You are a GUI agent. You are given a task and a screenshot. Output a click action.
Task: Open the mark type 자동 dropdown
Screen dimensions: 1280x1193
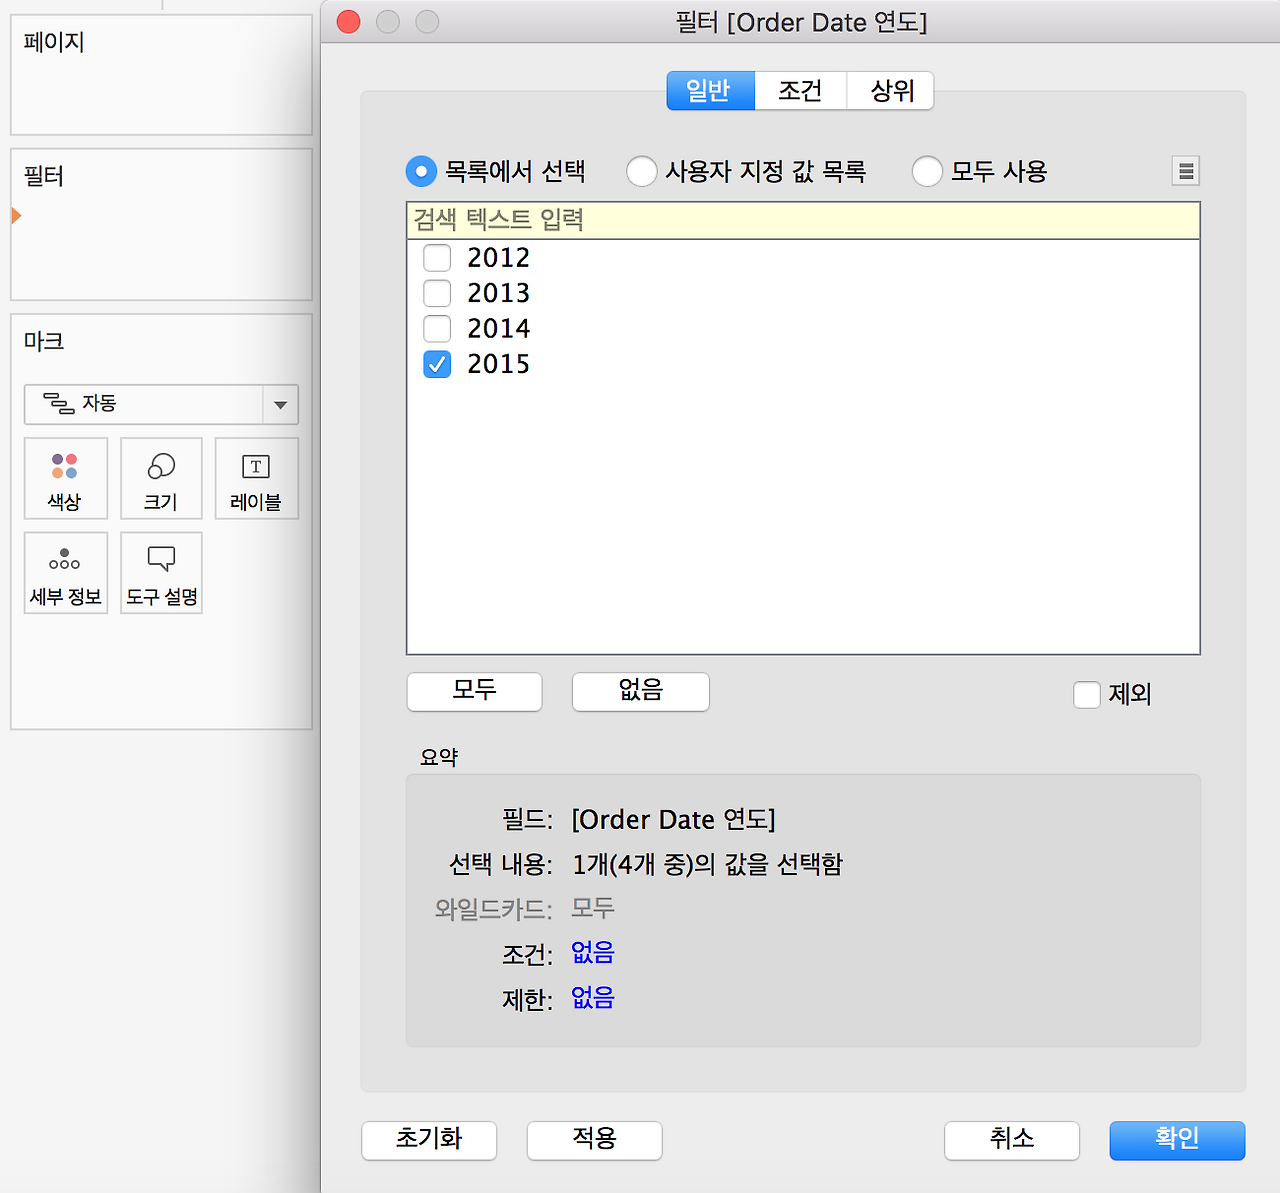coord(161,404)
